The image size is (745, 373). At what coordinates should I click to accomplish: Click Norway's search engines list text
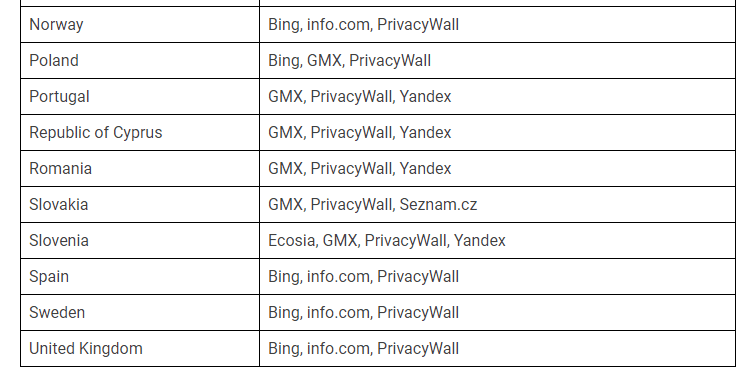(x=363, y=25)
